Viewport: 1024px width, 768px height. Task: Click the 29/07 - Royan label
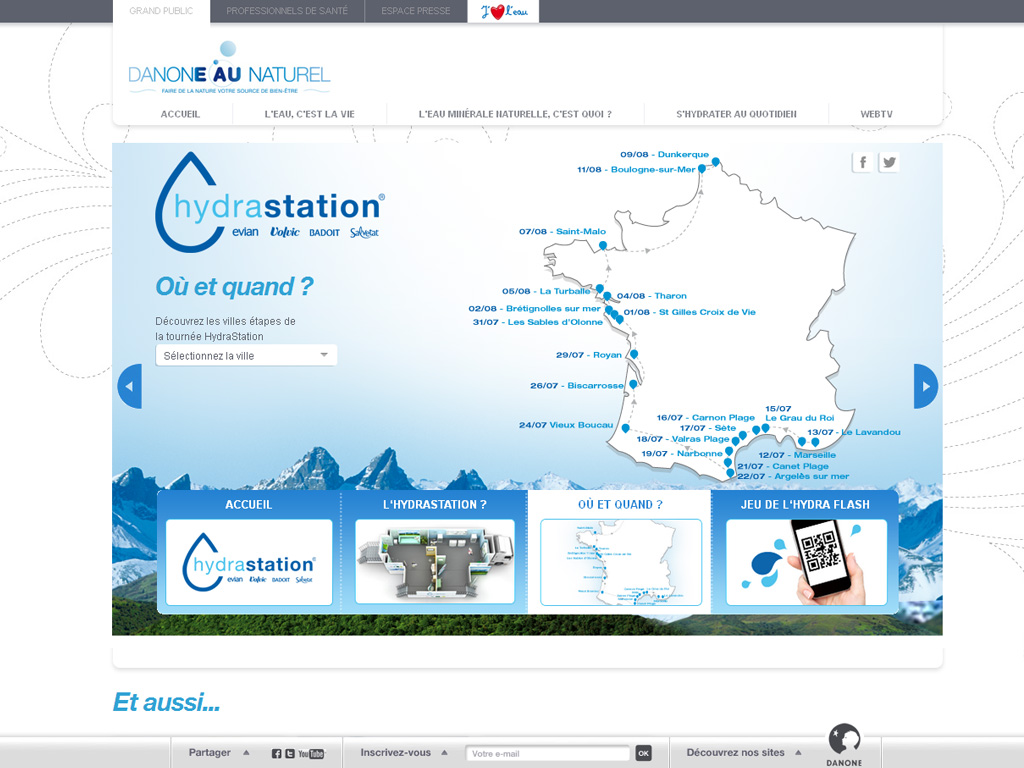[589, 355]
